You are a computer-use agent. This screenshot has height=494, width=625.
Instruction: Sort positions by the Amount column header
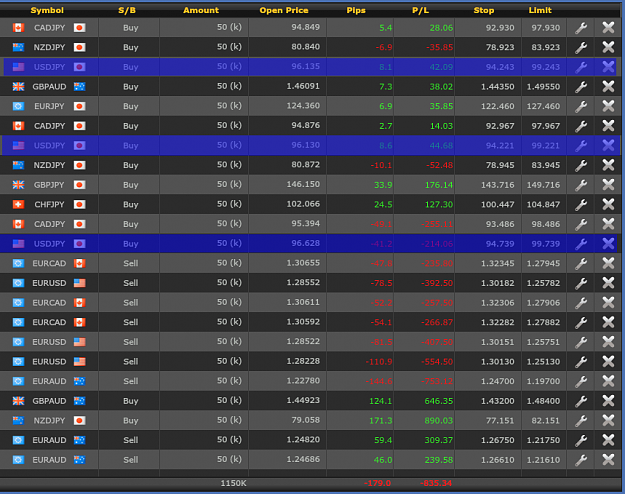click(x=201, y=10)
